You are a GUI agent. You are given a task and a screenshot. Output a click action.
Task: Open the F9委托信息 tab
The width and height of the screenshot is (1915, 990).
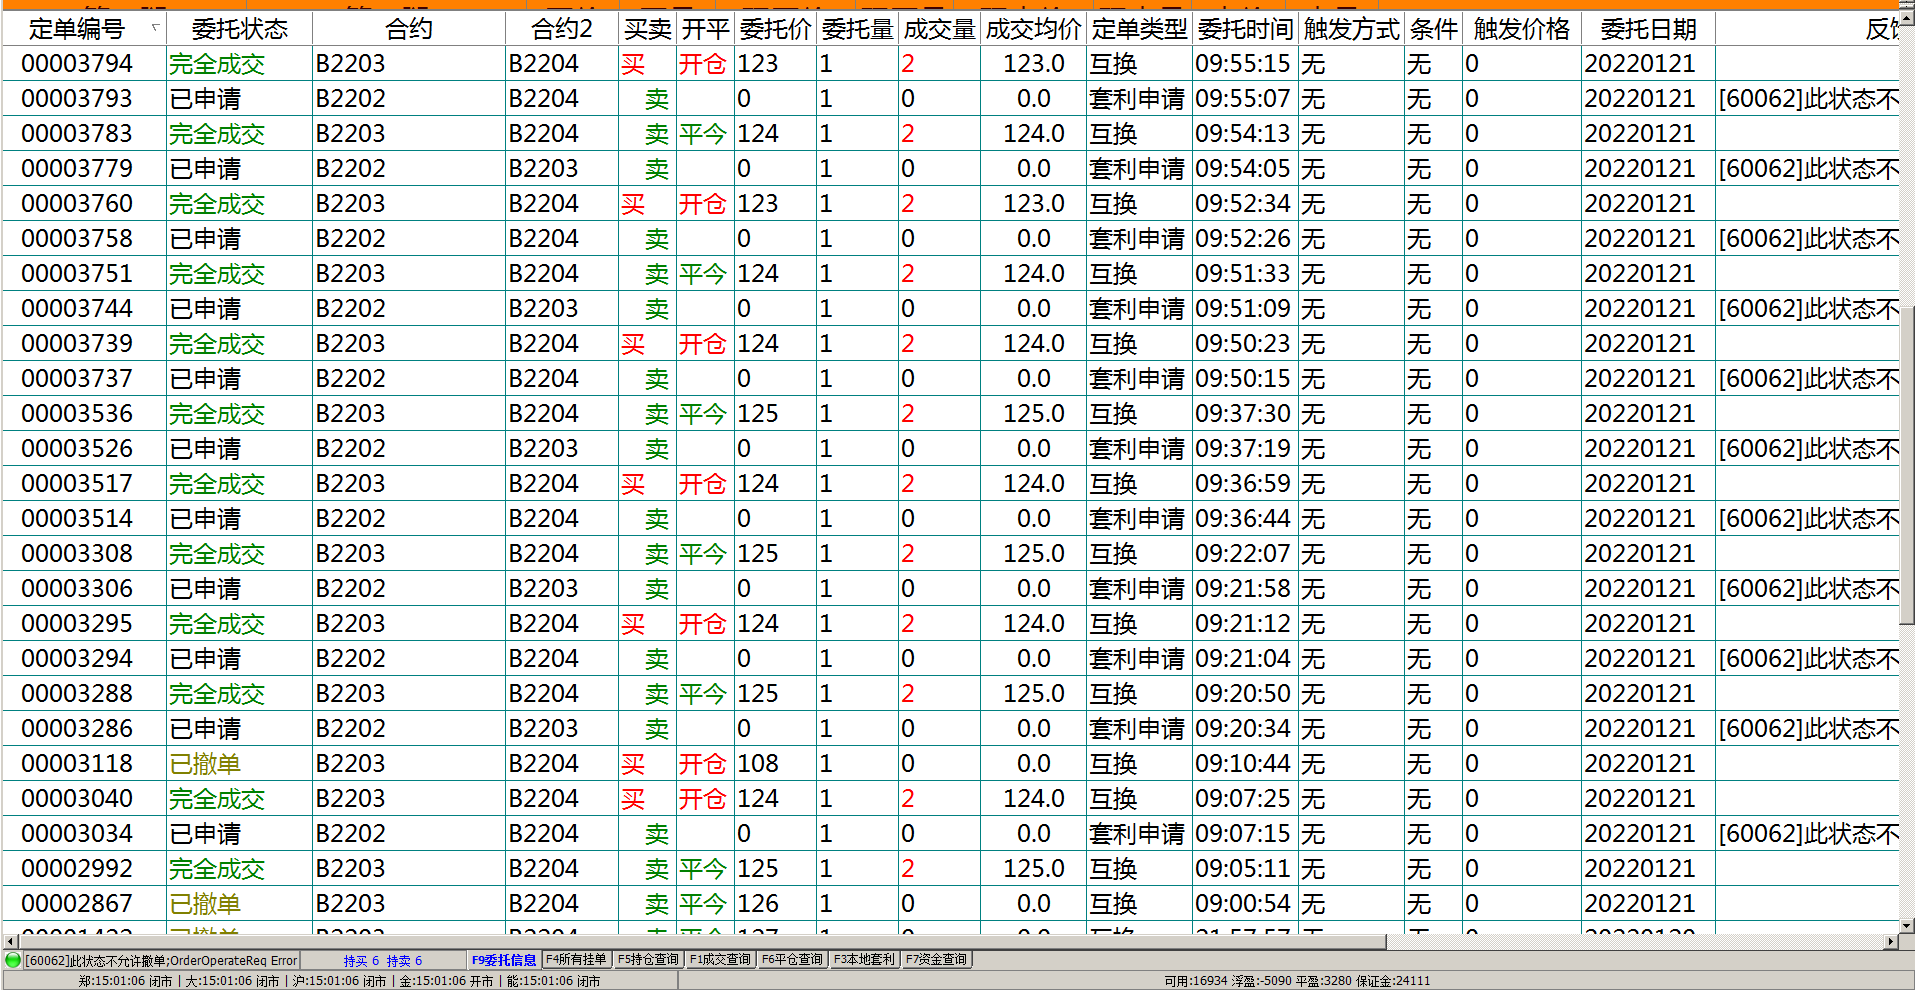pos(504,960)
